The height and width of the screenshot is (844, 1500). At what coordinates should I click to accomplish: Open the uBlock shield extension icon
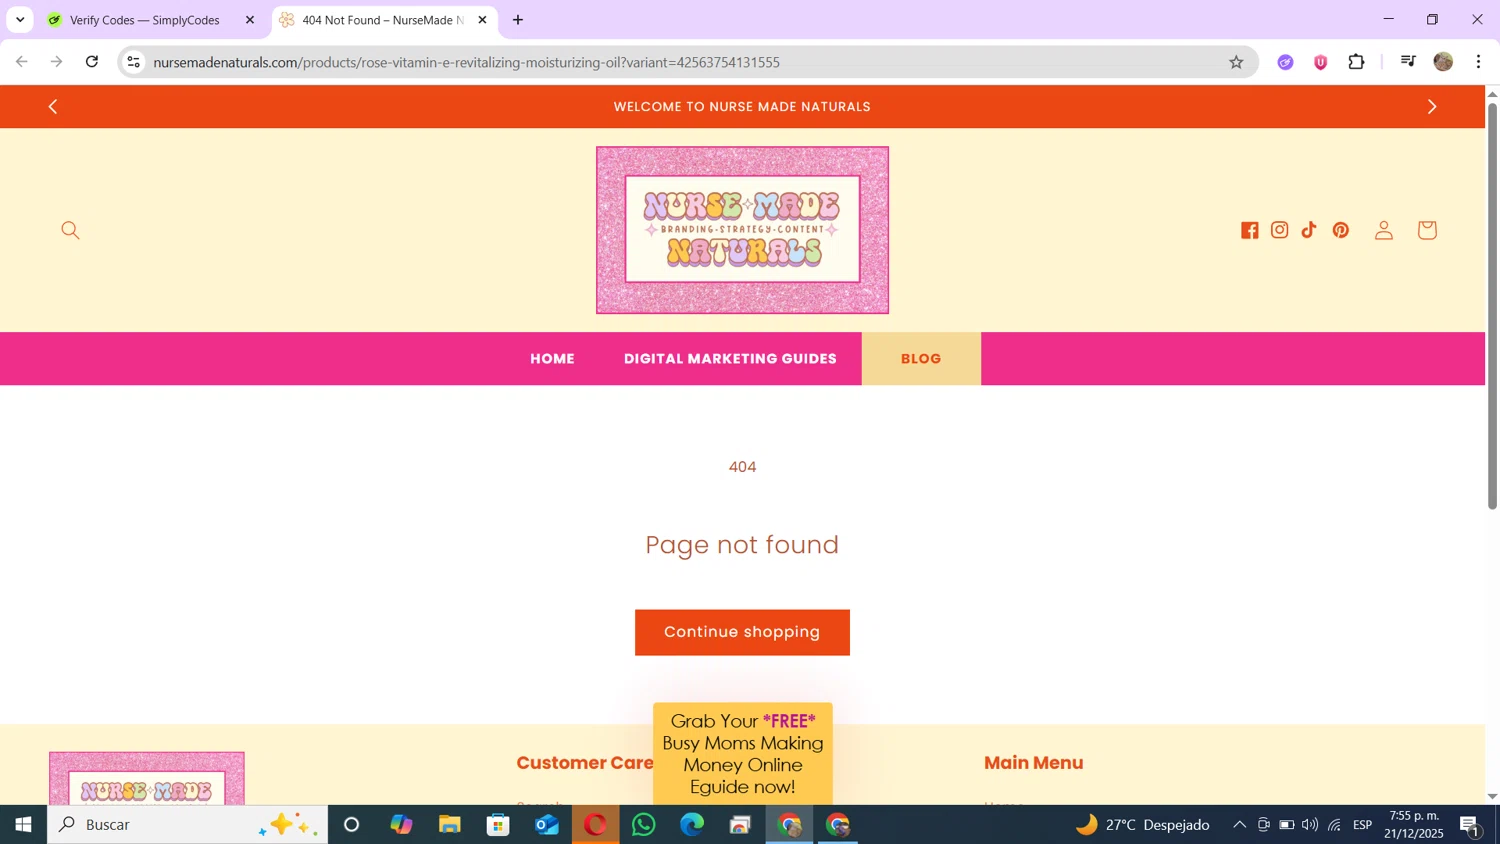tap(1321, 62)
